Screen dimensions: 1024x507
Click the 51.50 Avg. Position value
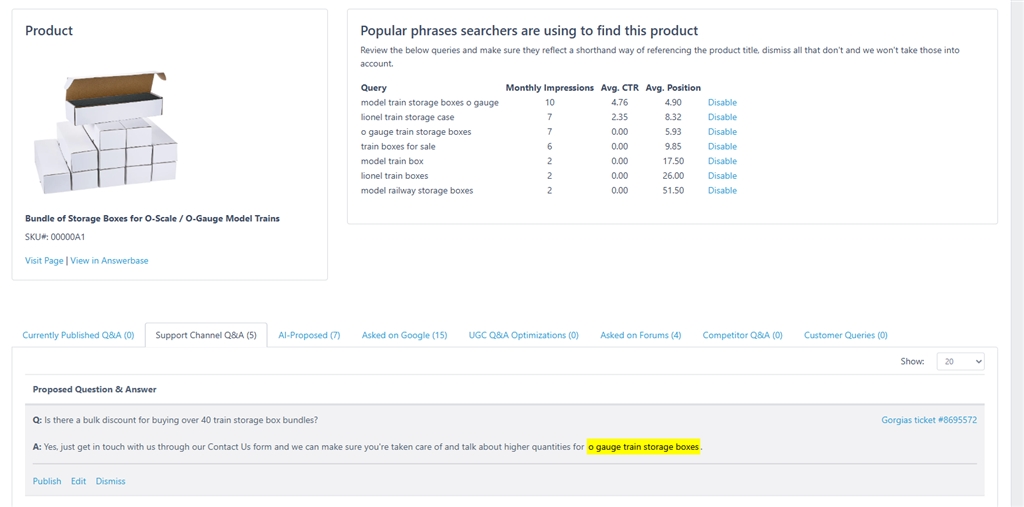tap(673, 191)
